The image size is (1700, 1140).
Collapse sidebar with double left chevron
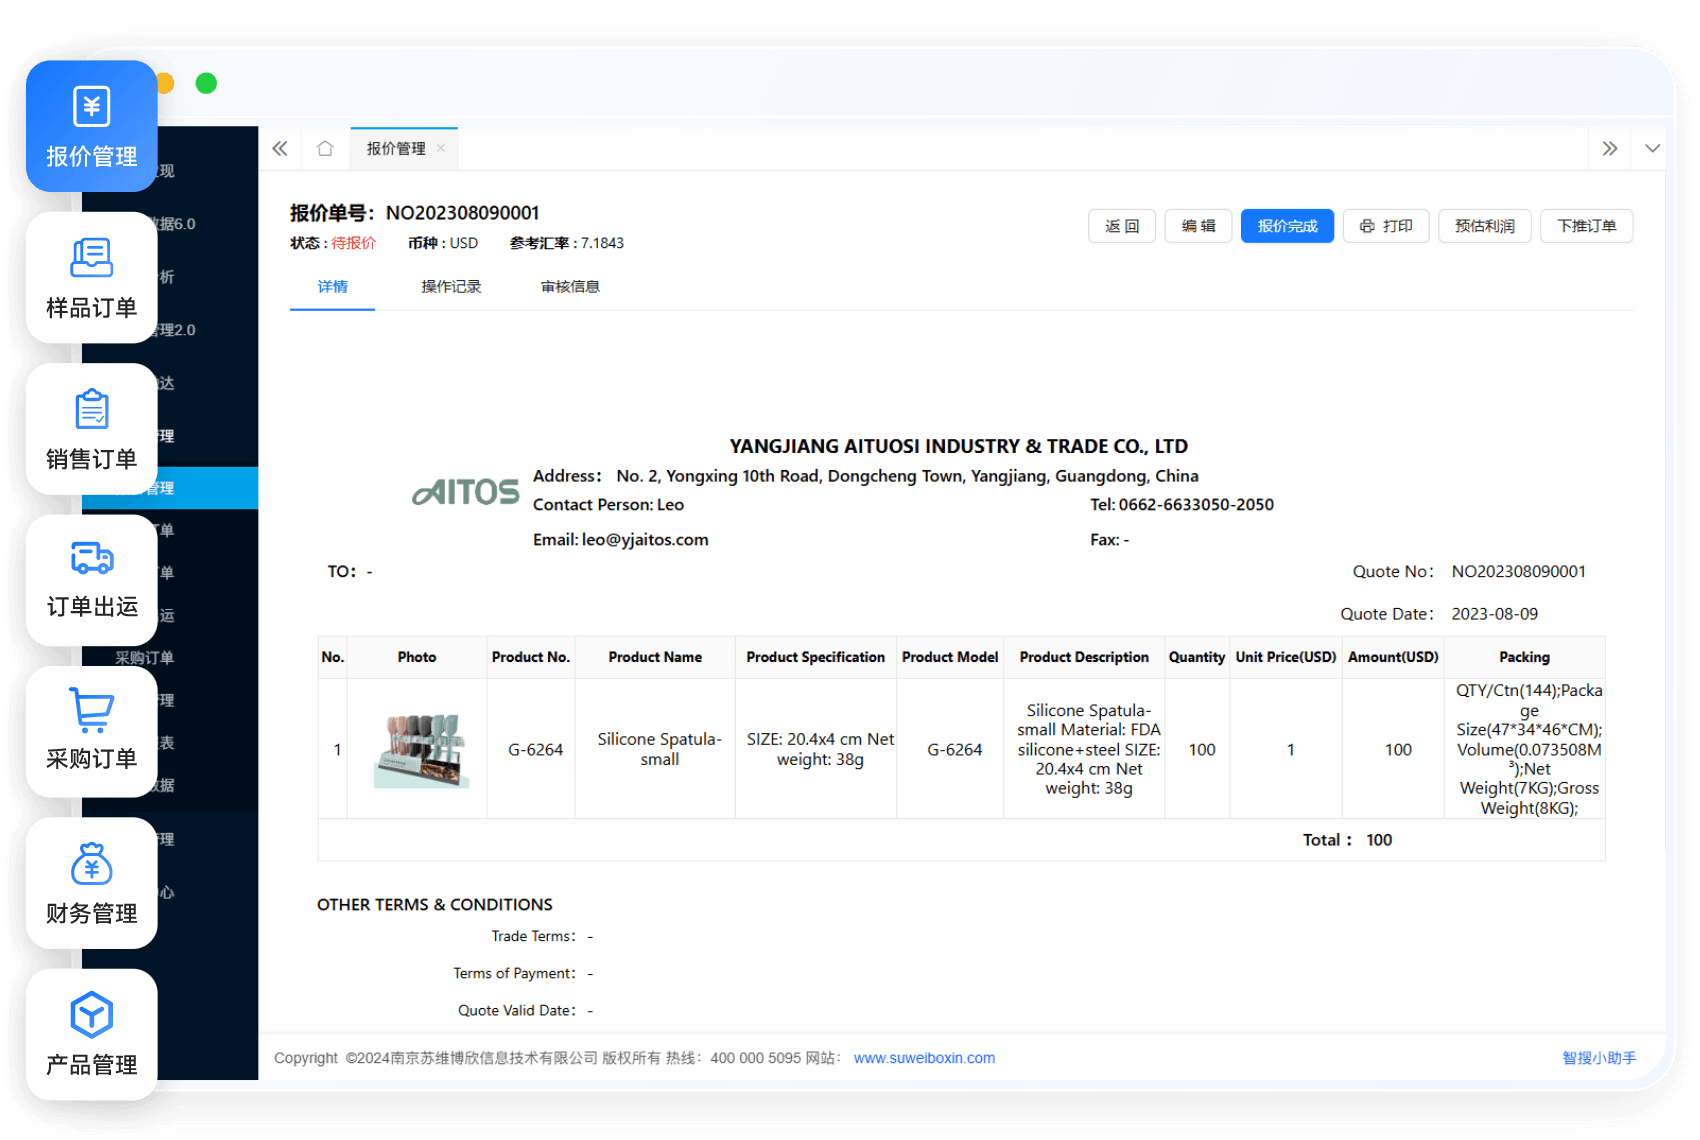click(280, 149)
